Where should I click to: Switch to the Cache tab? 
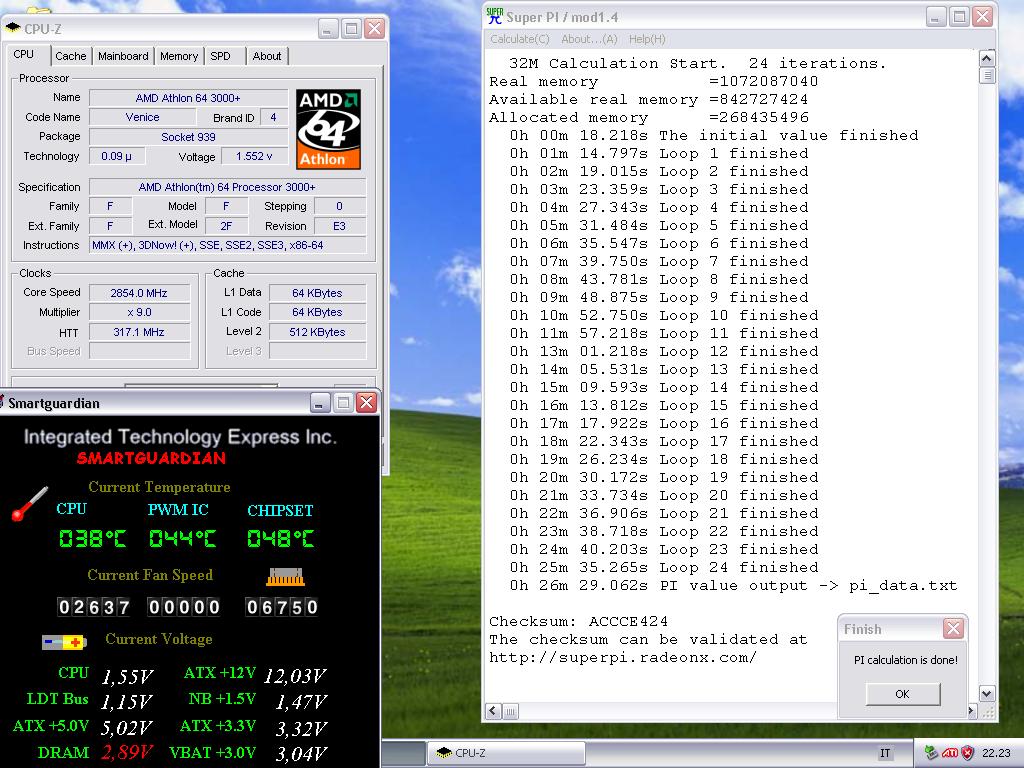coord(71,56)
